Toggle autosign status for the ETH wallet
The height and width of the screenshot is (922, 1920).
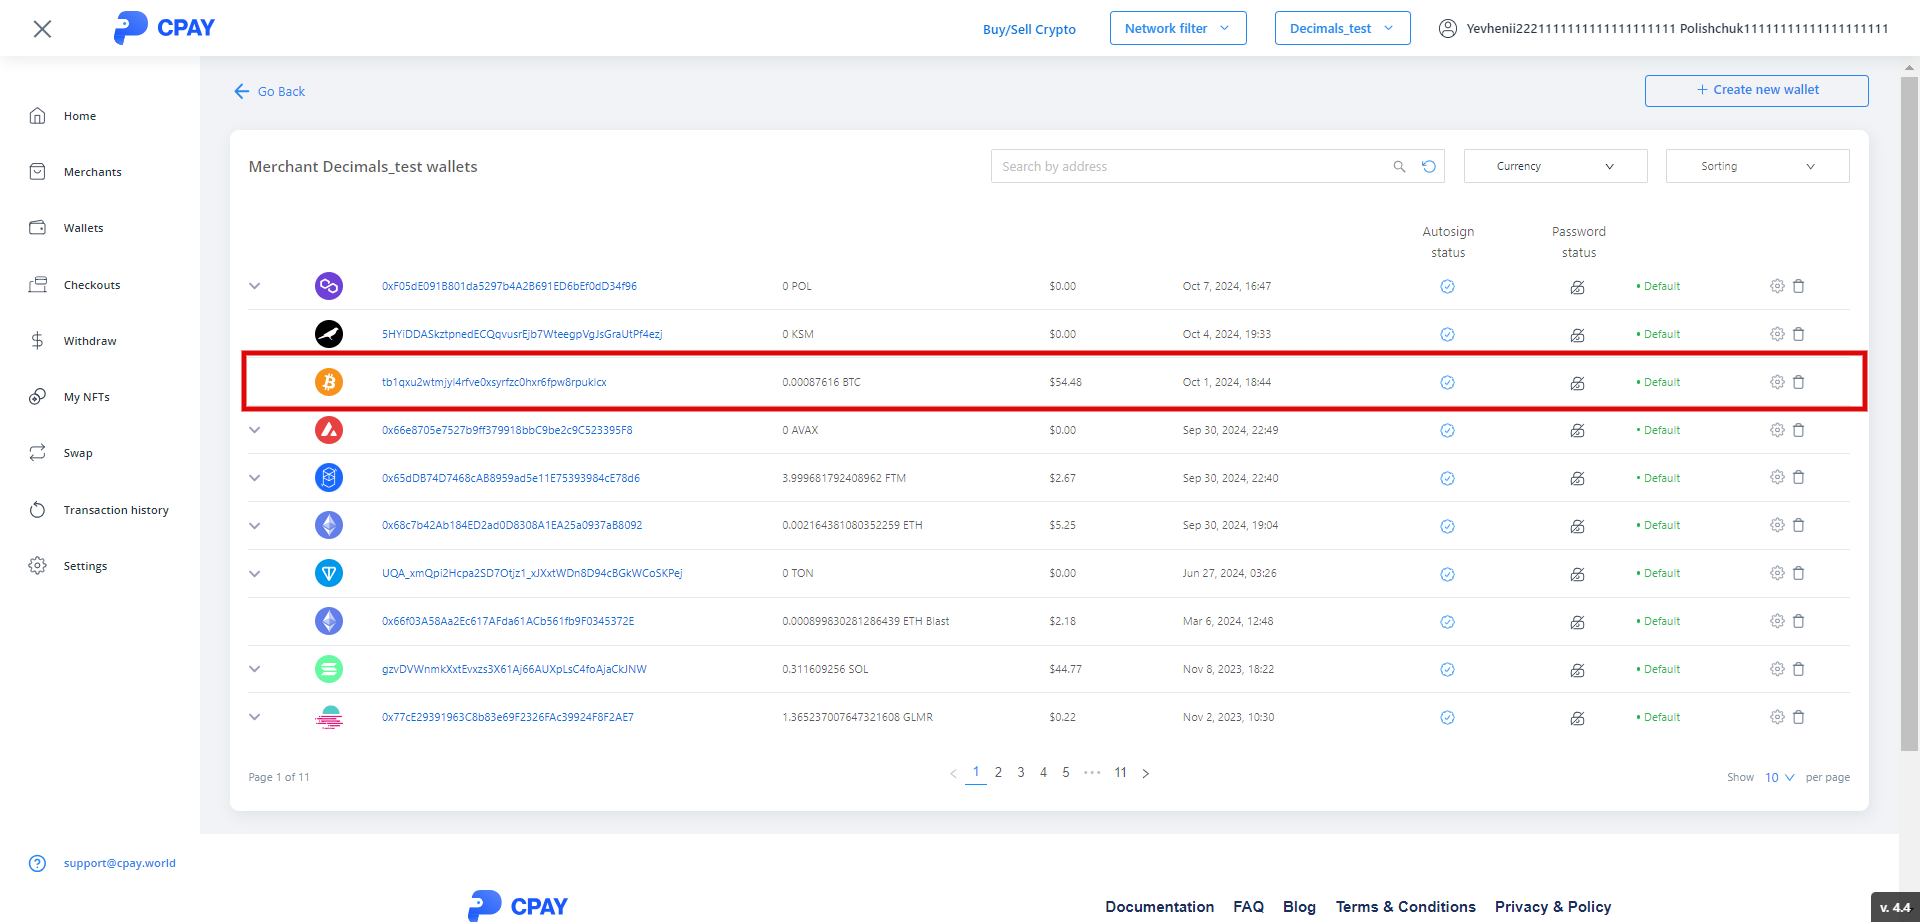(x=1447, y=526)
